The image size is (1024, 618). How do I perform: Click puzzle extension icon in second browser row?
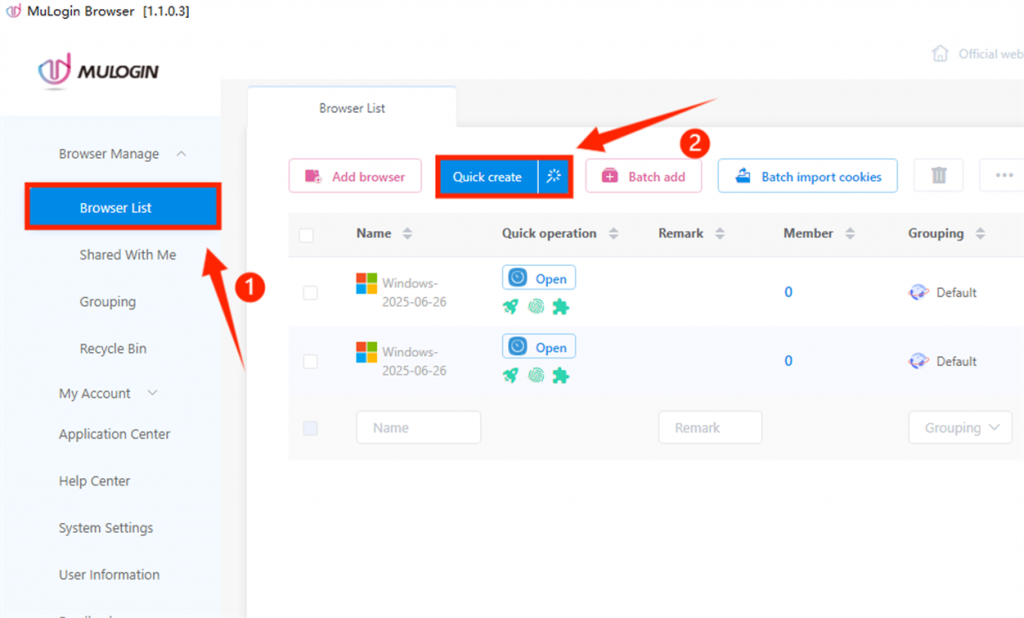point(560,375)
